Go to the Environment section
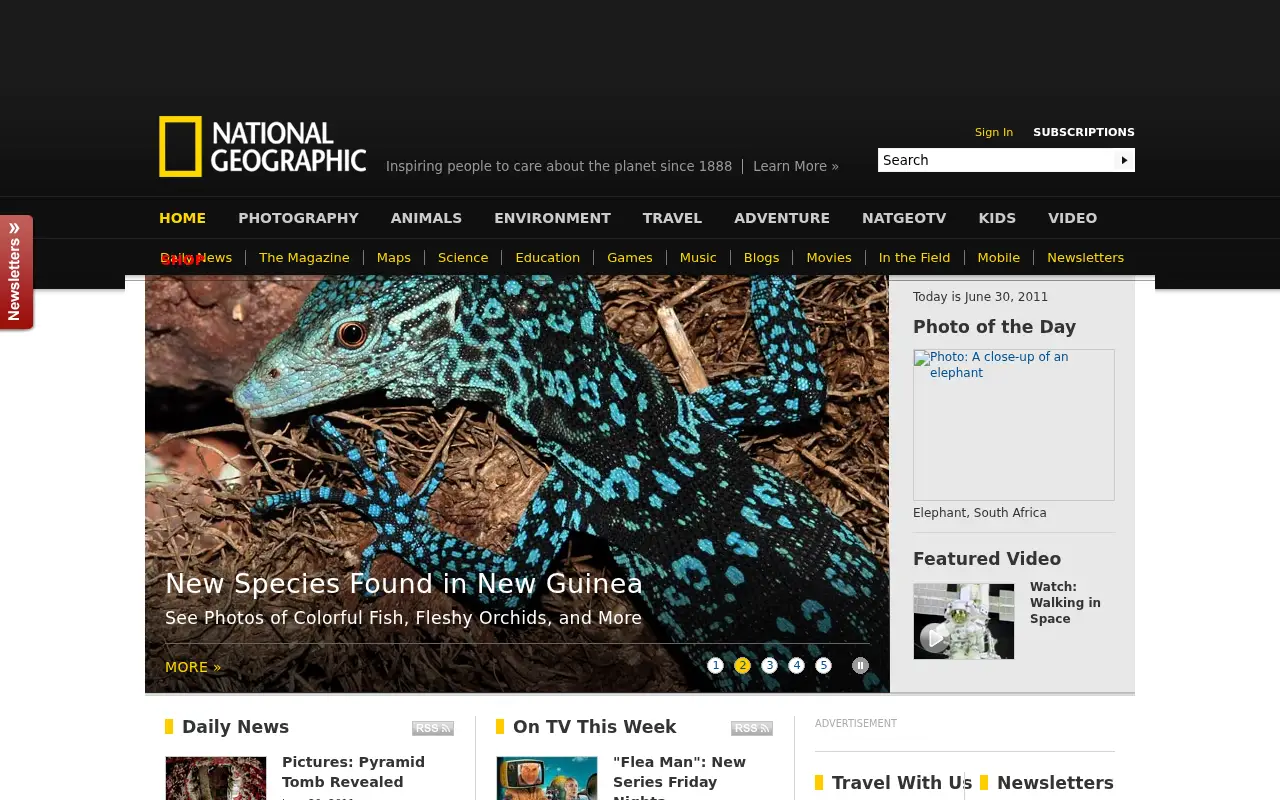Screen dimensions: 1280x800 pyautogui.click(x=552, y=218)
